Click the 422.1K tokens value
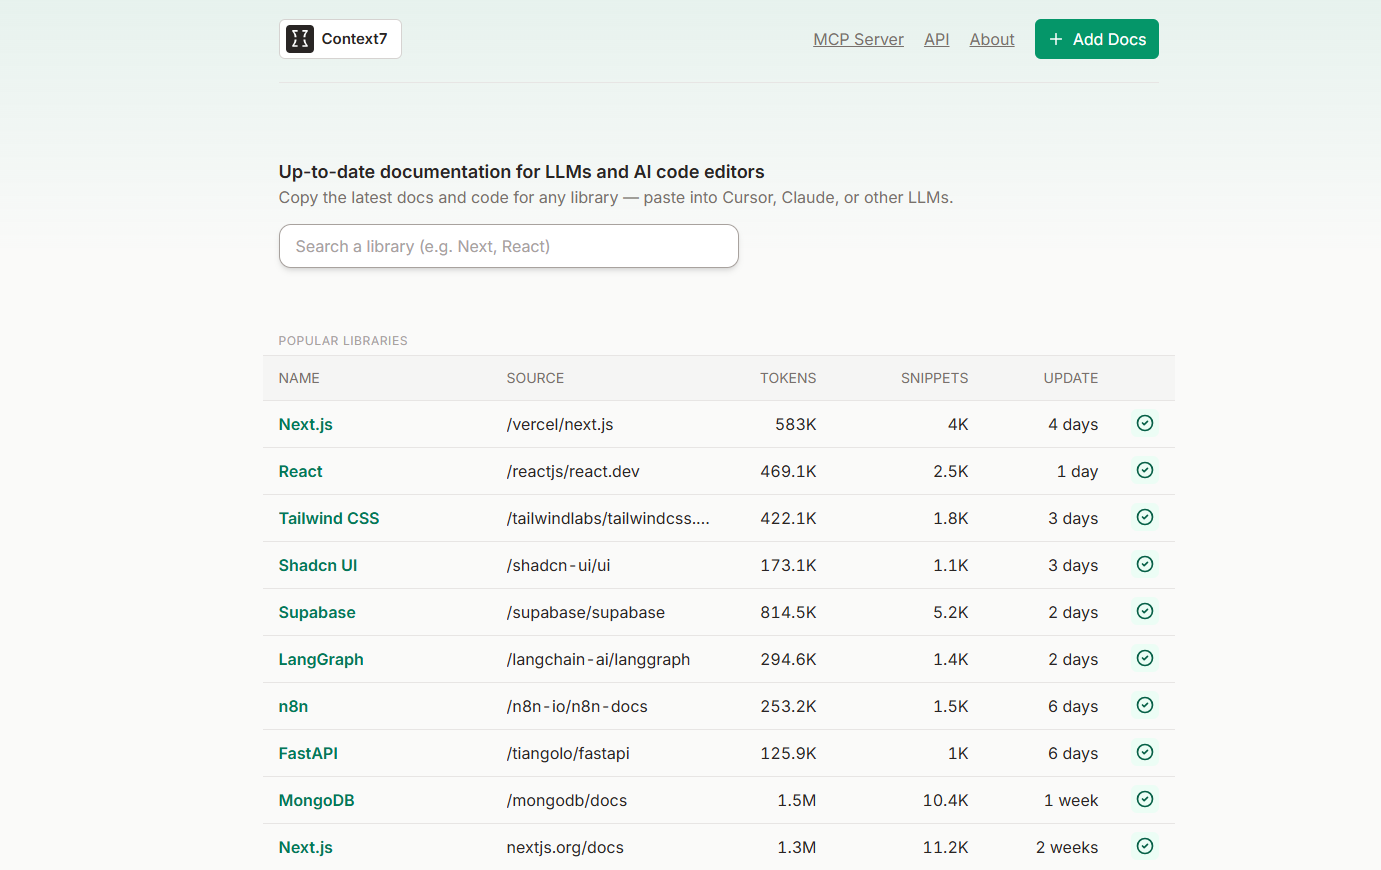This screenshot has width=1381, height=870. 788,518
